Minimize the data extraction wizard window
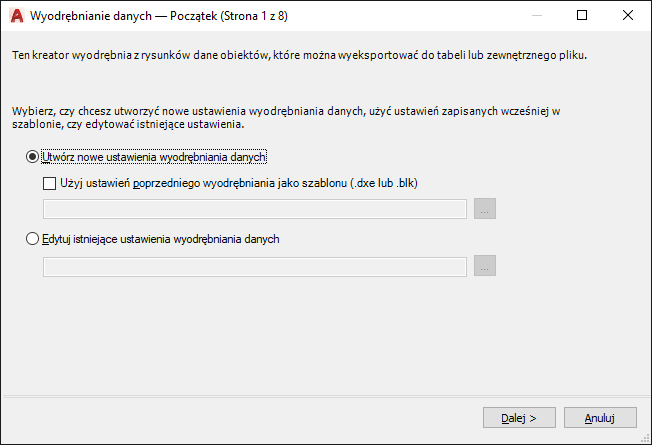The height and width of the screenshot is (445, 652). 538,16
